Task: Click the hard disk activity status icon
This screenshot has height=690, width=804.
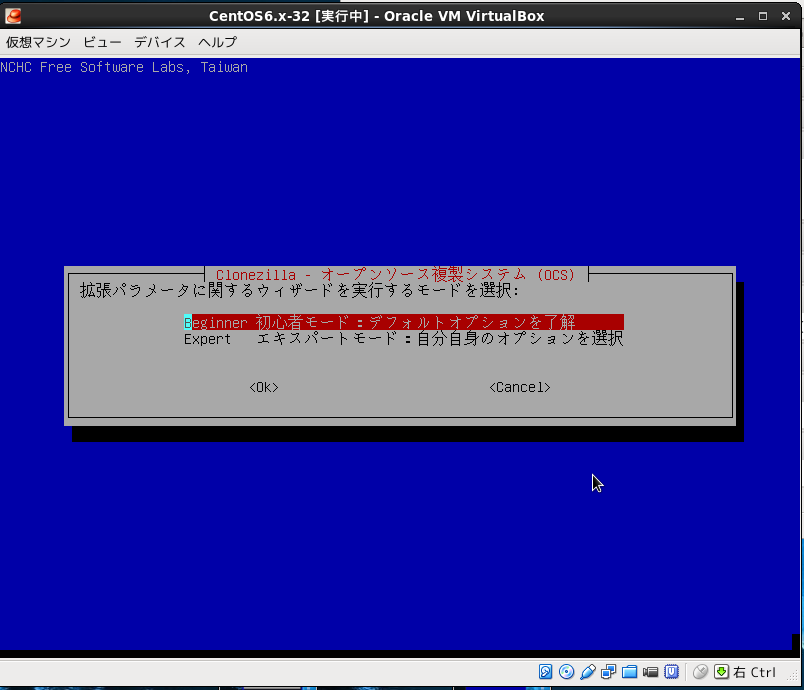Action: point(546,672)
